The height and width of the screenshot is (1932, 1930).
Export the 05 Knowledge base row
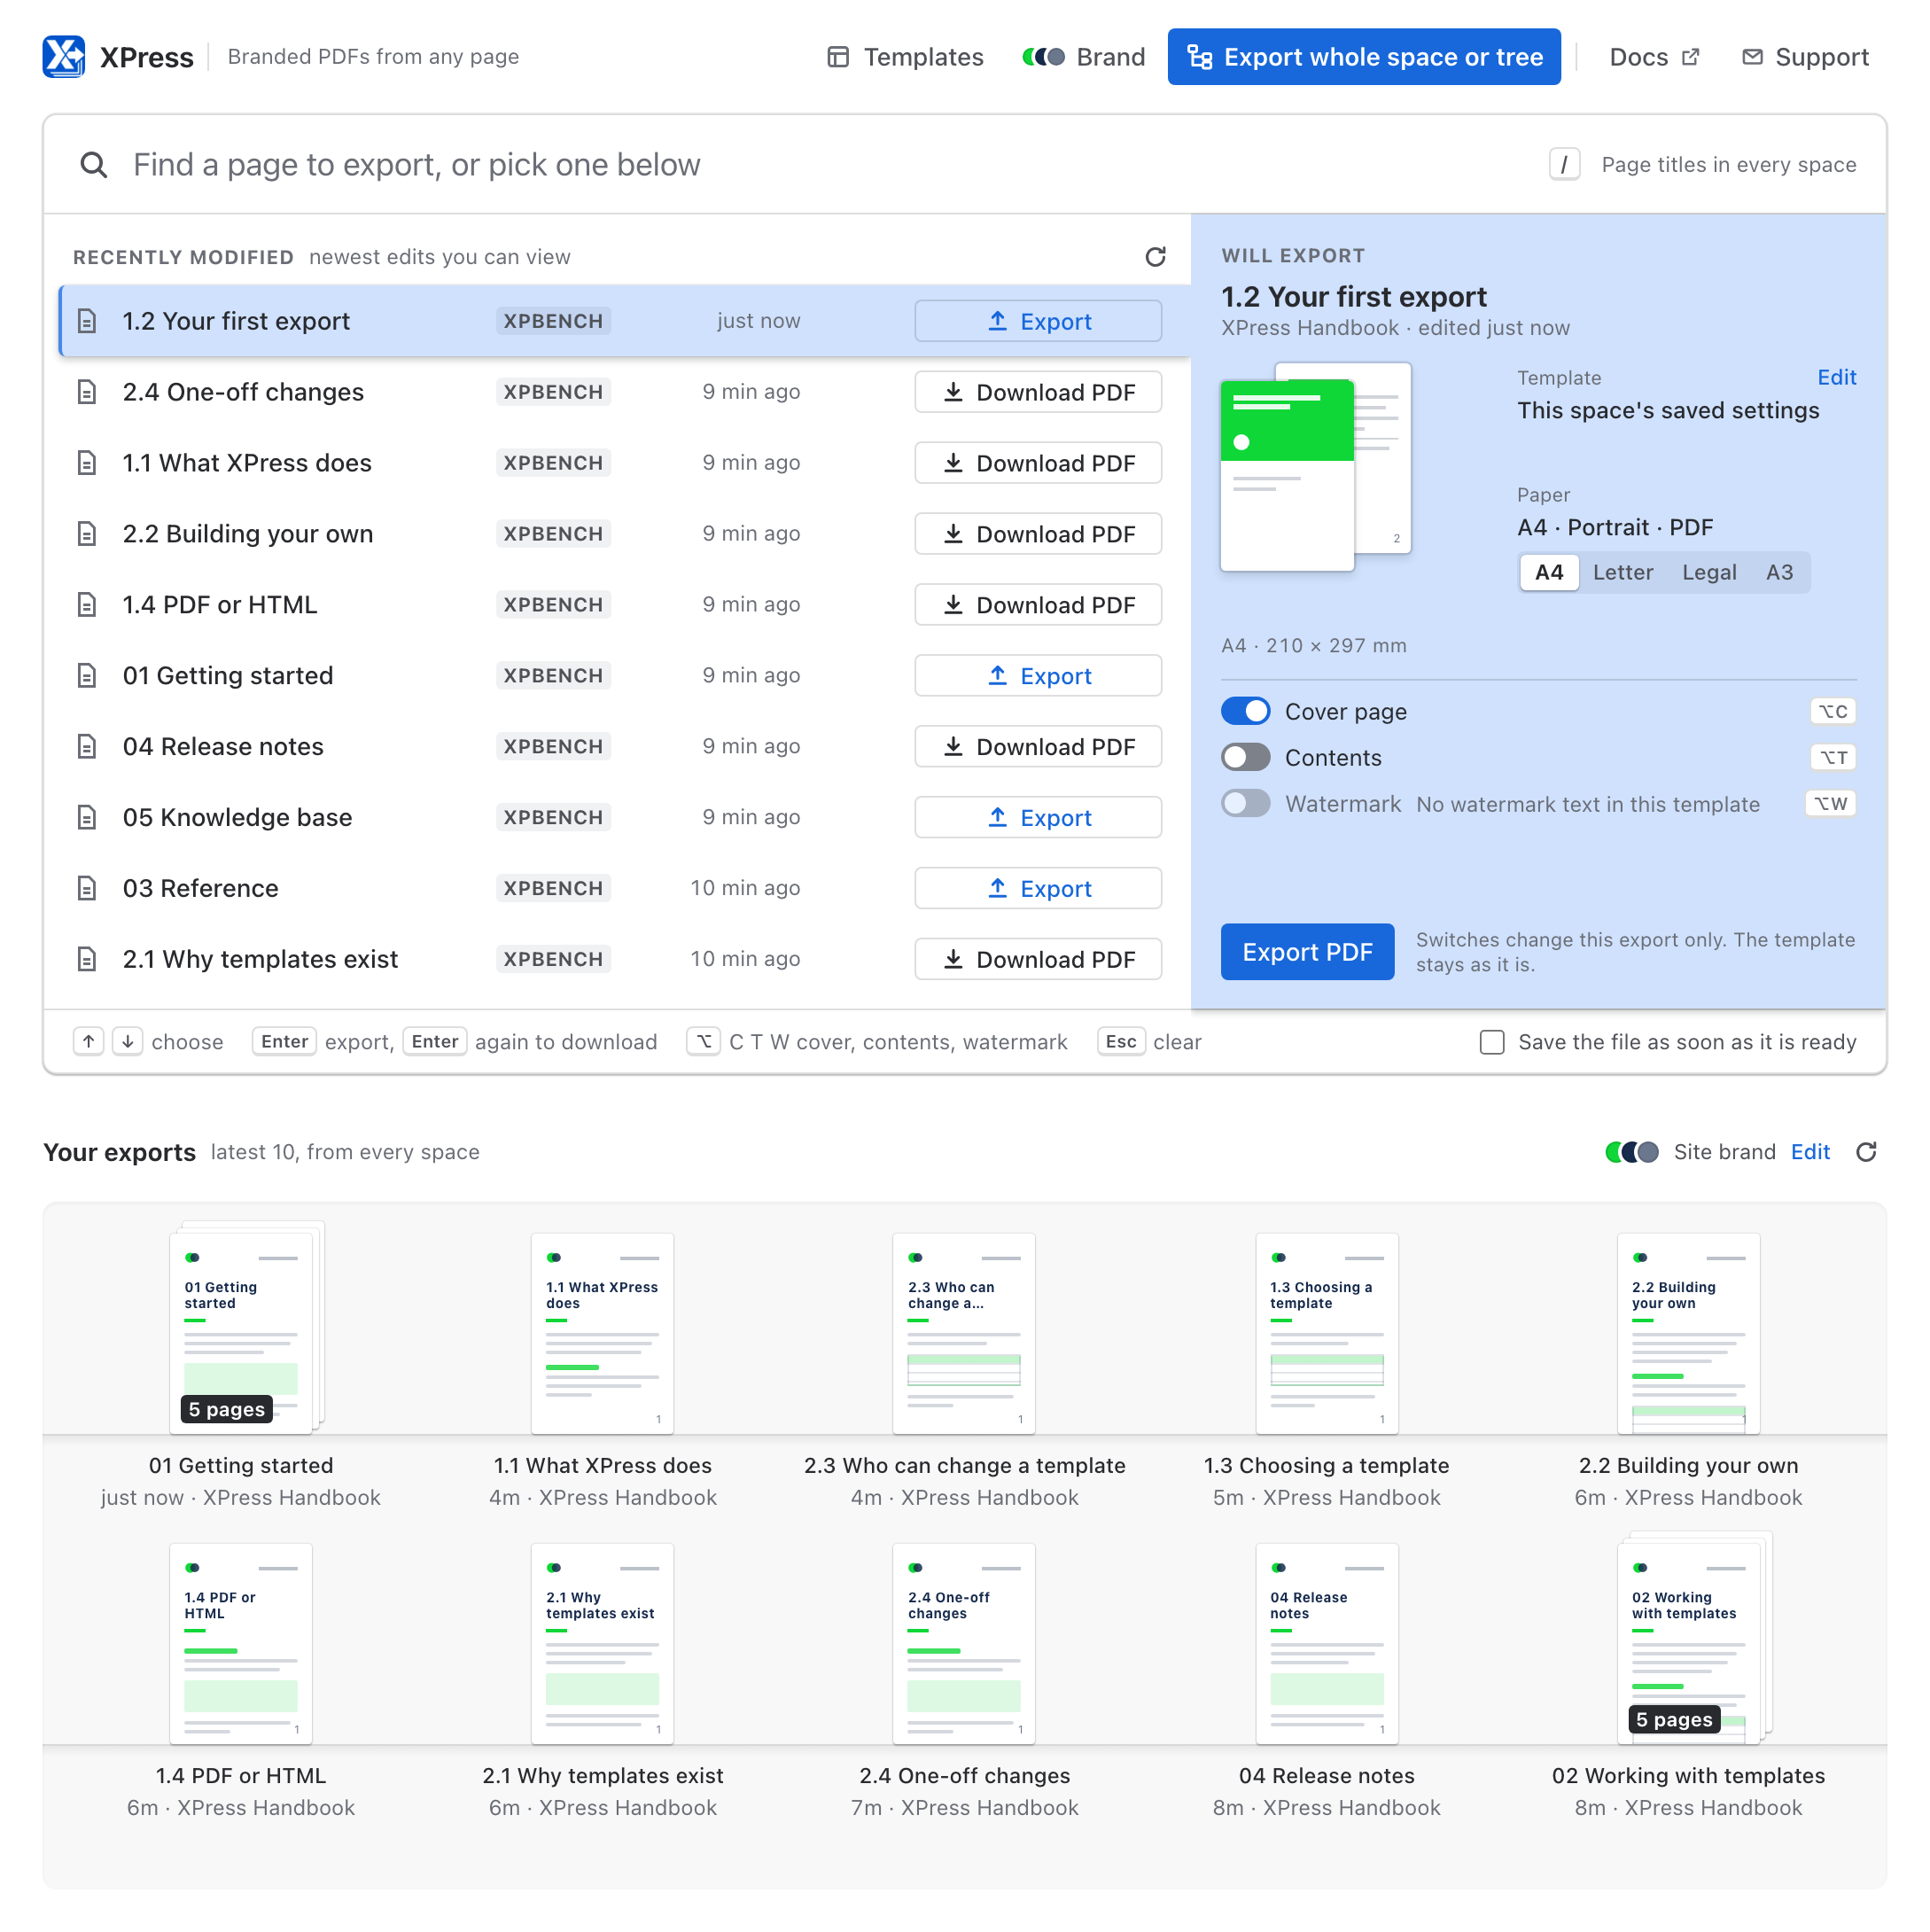[x=1038, y=818]
